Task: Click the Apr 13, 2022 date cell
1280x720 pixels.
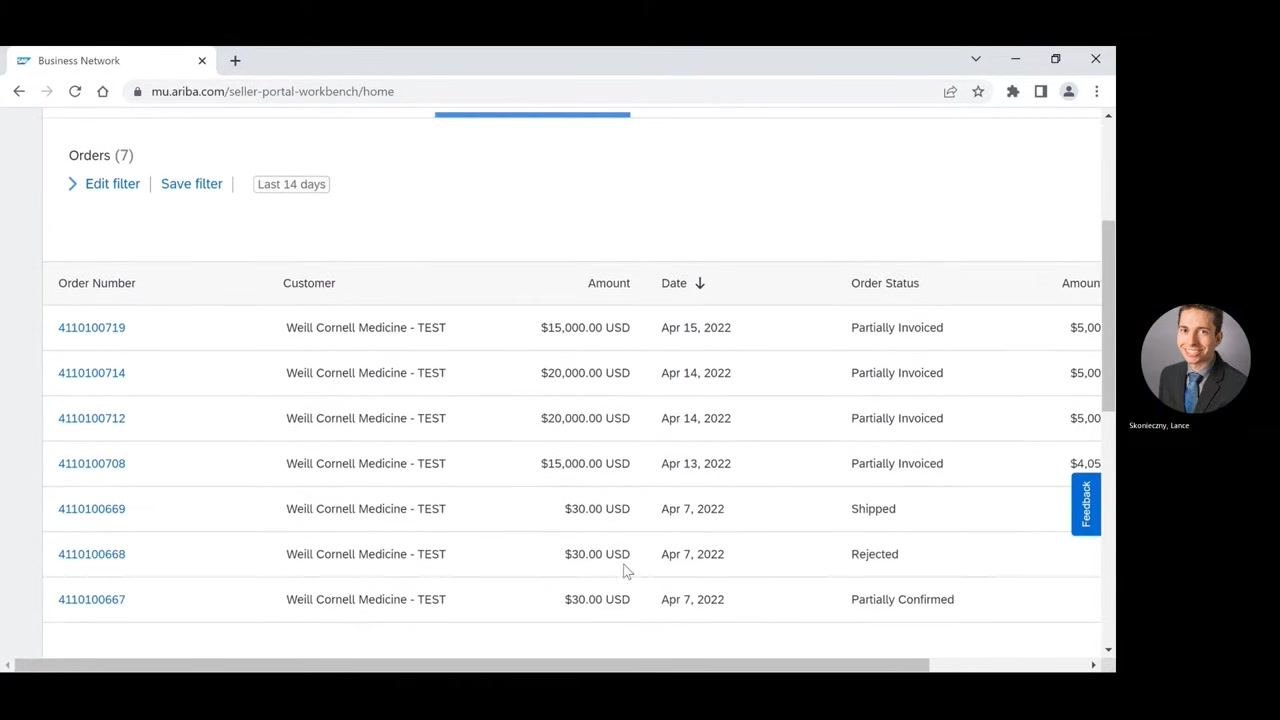Action: pyautogui.click(x=696, y=464)
